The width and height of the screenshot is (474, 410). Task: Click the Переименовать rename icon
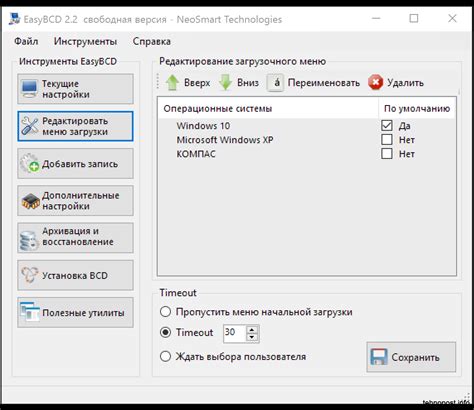point(275,82)
